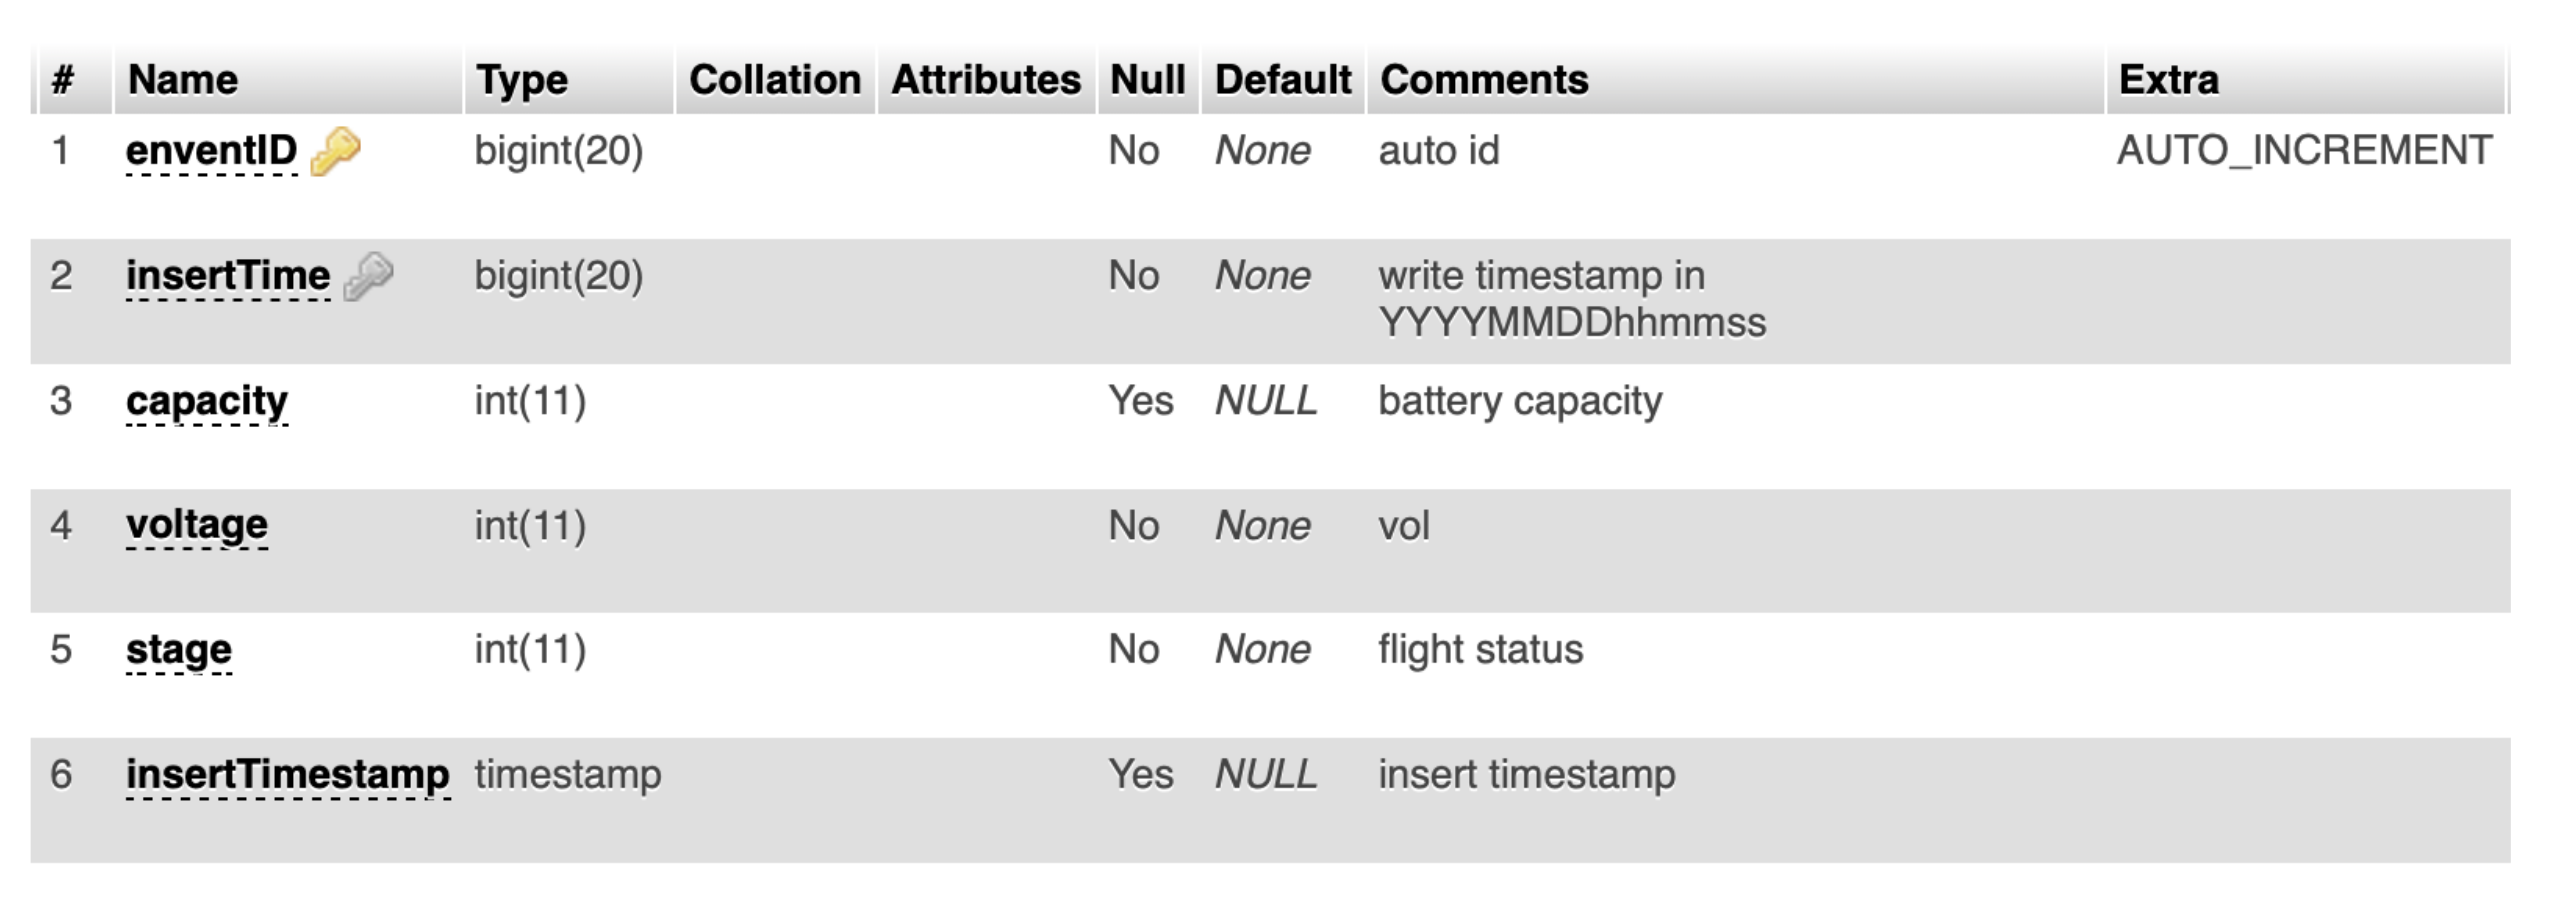The height and width of the screenshot is (909, 2553).
Task: Click the voltage column name
Action: coord(197,525)
